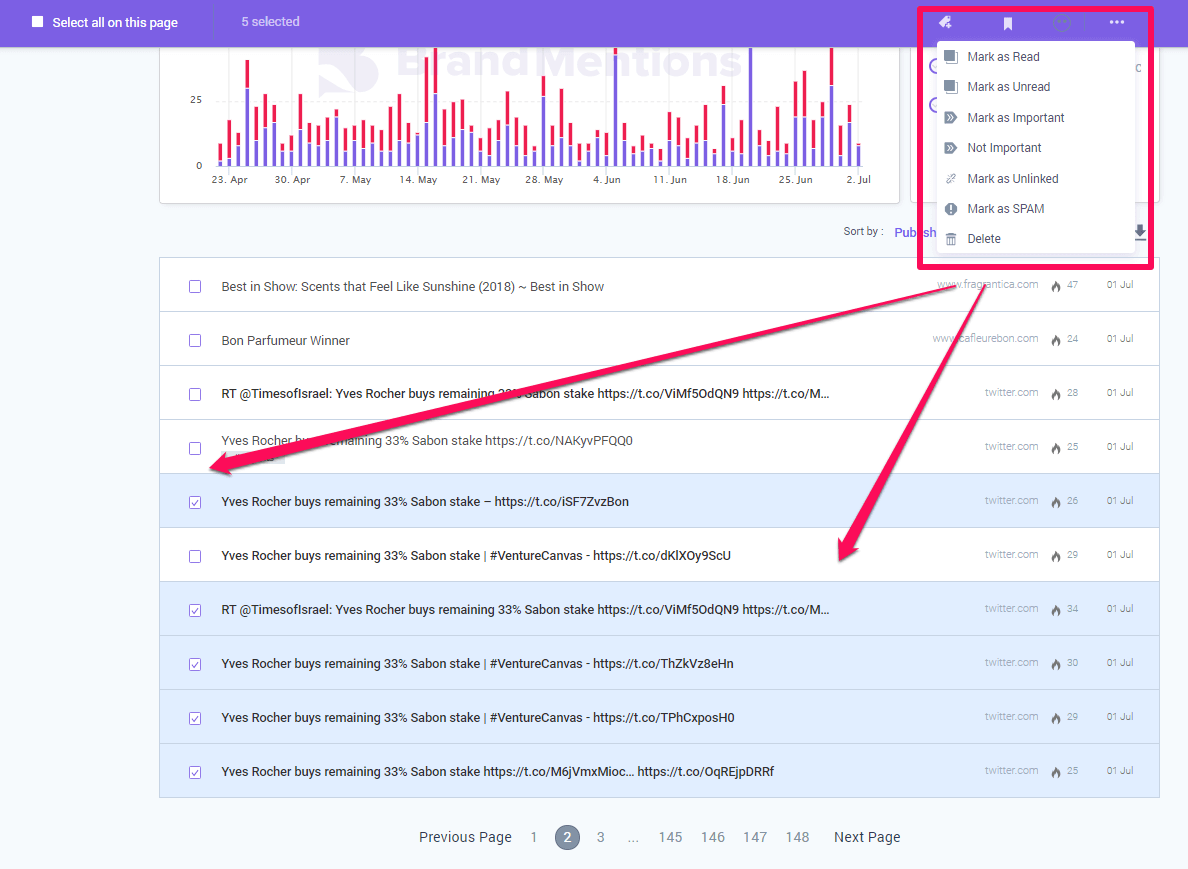
Task: Click the current page 2 indicator
Action: click(567, 837)
